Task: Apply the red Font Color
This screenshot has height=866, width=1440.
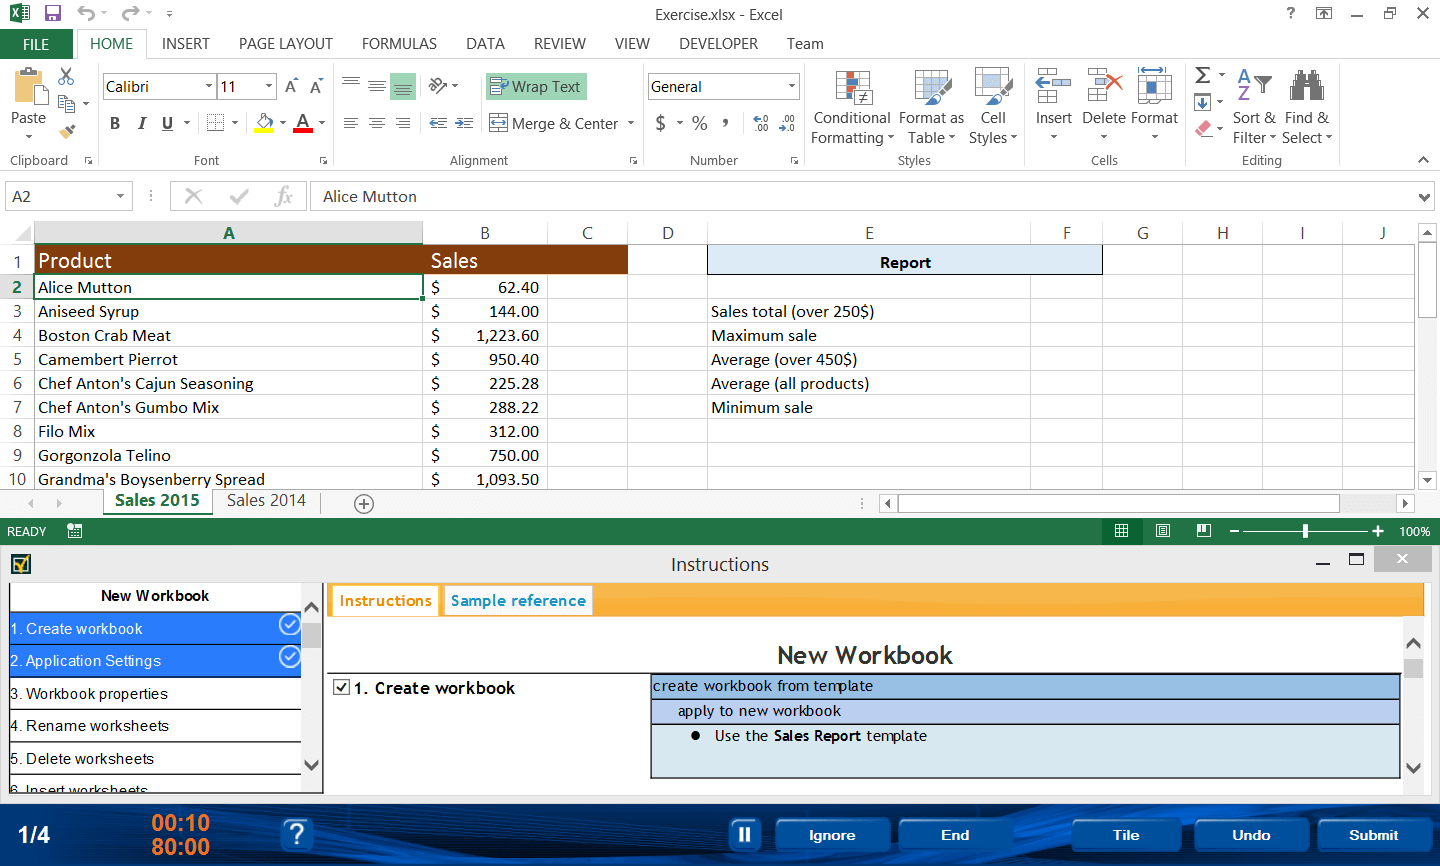Action: (303, 123)
